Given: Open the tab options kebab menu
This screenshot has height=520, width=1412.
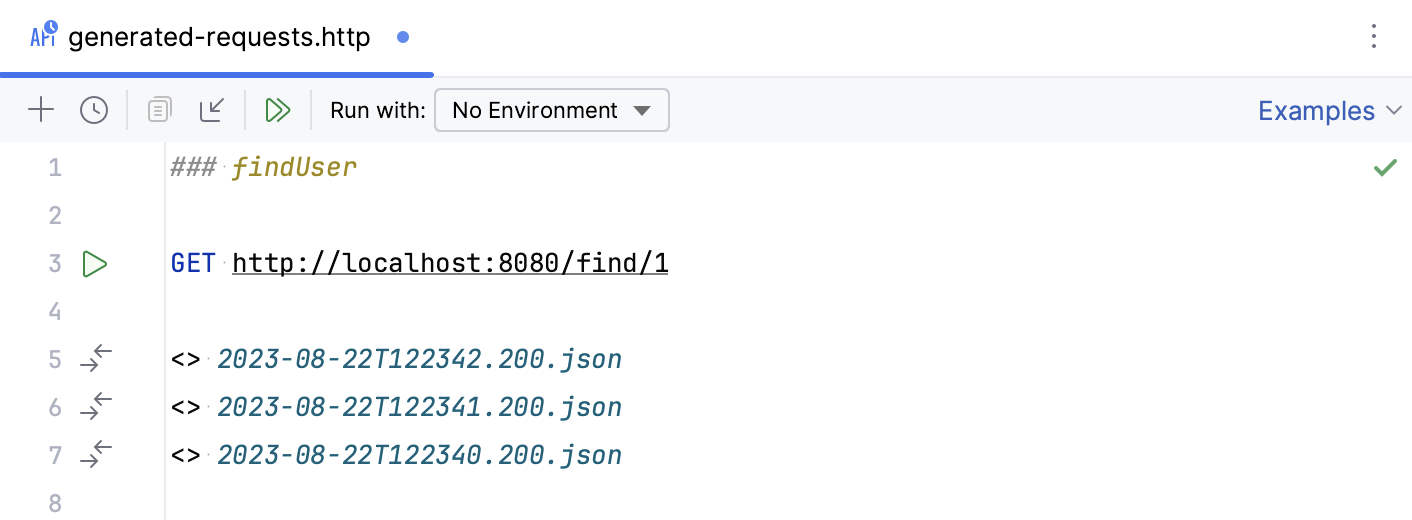Looking at the screenshot, I should (x=1374, y=38).
